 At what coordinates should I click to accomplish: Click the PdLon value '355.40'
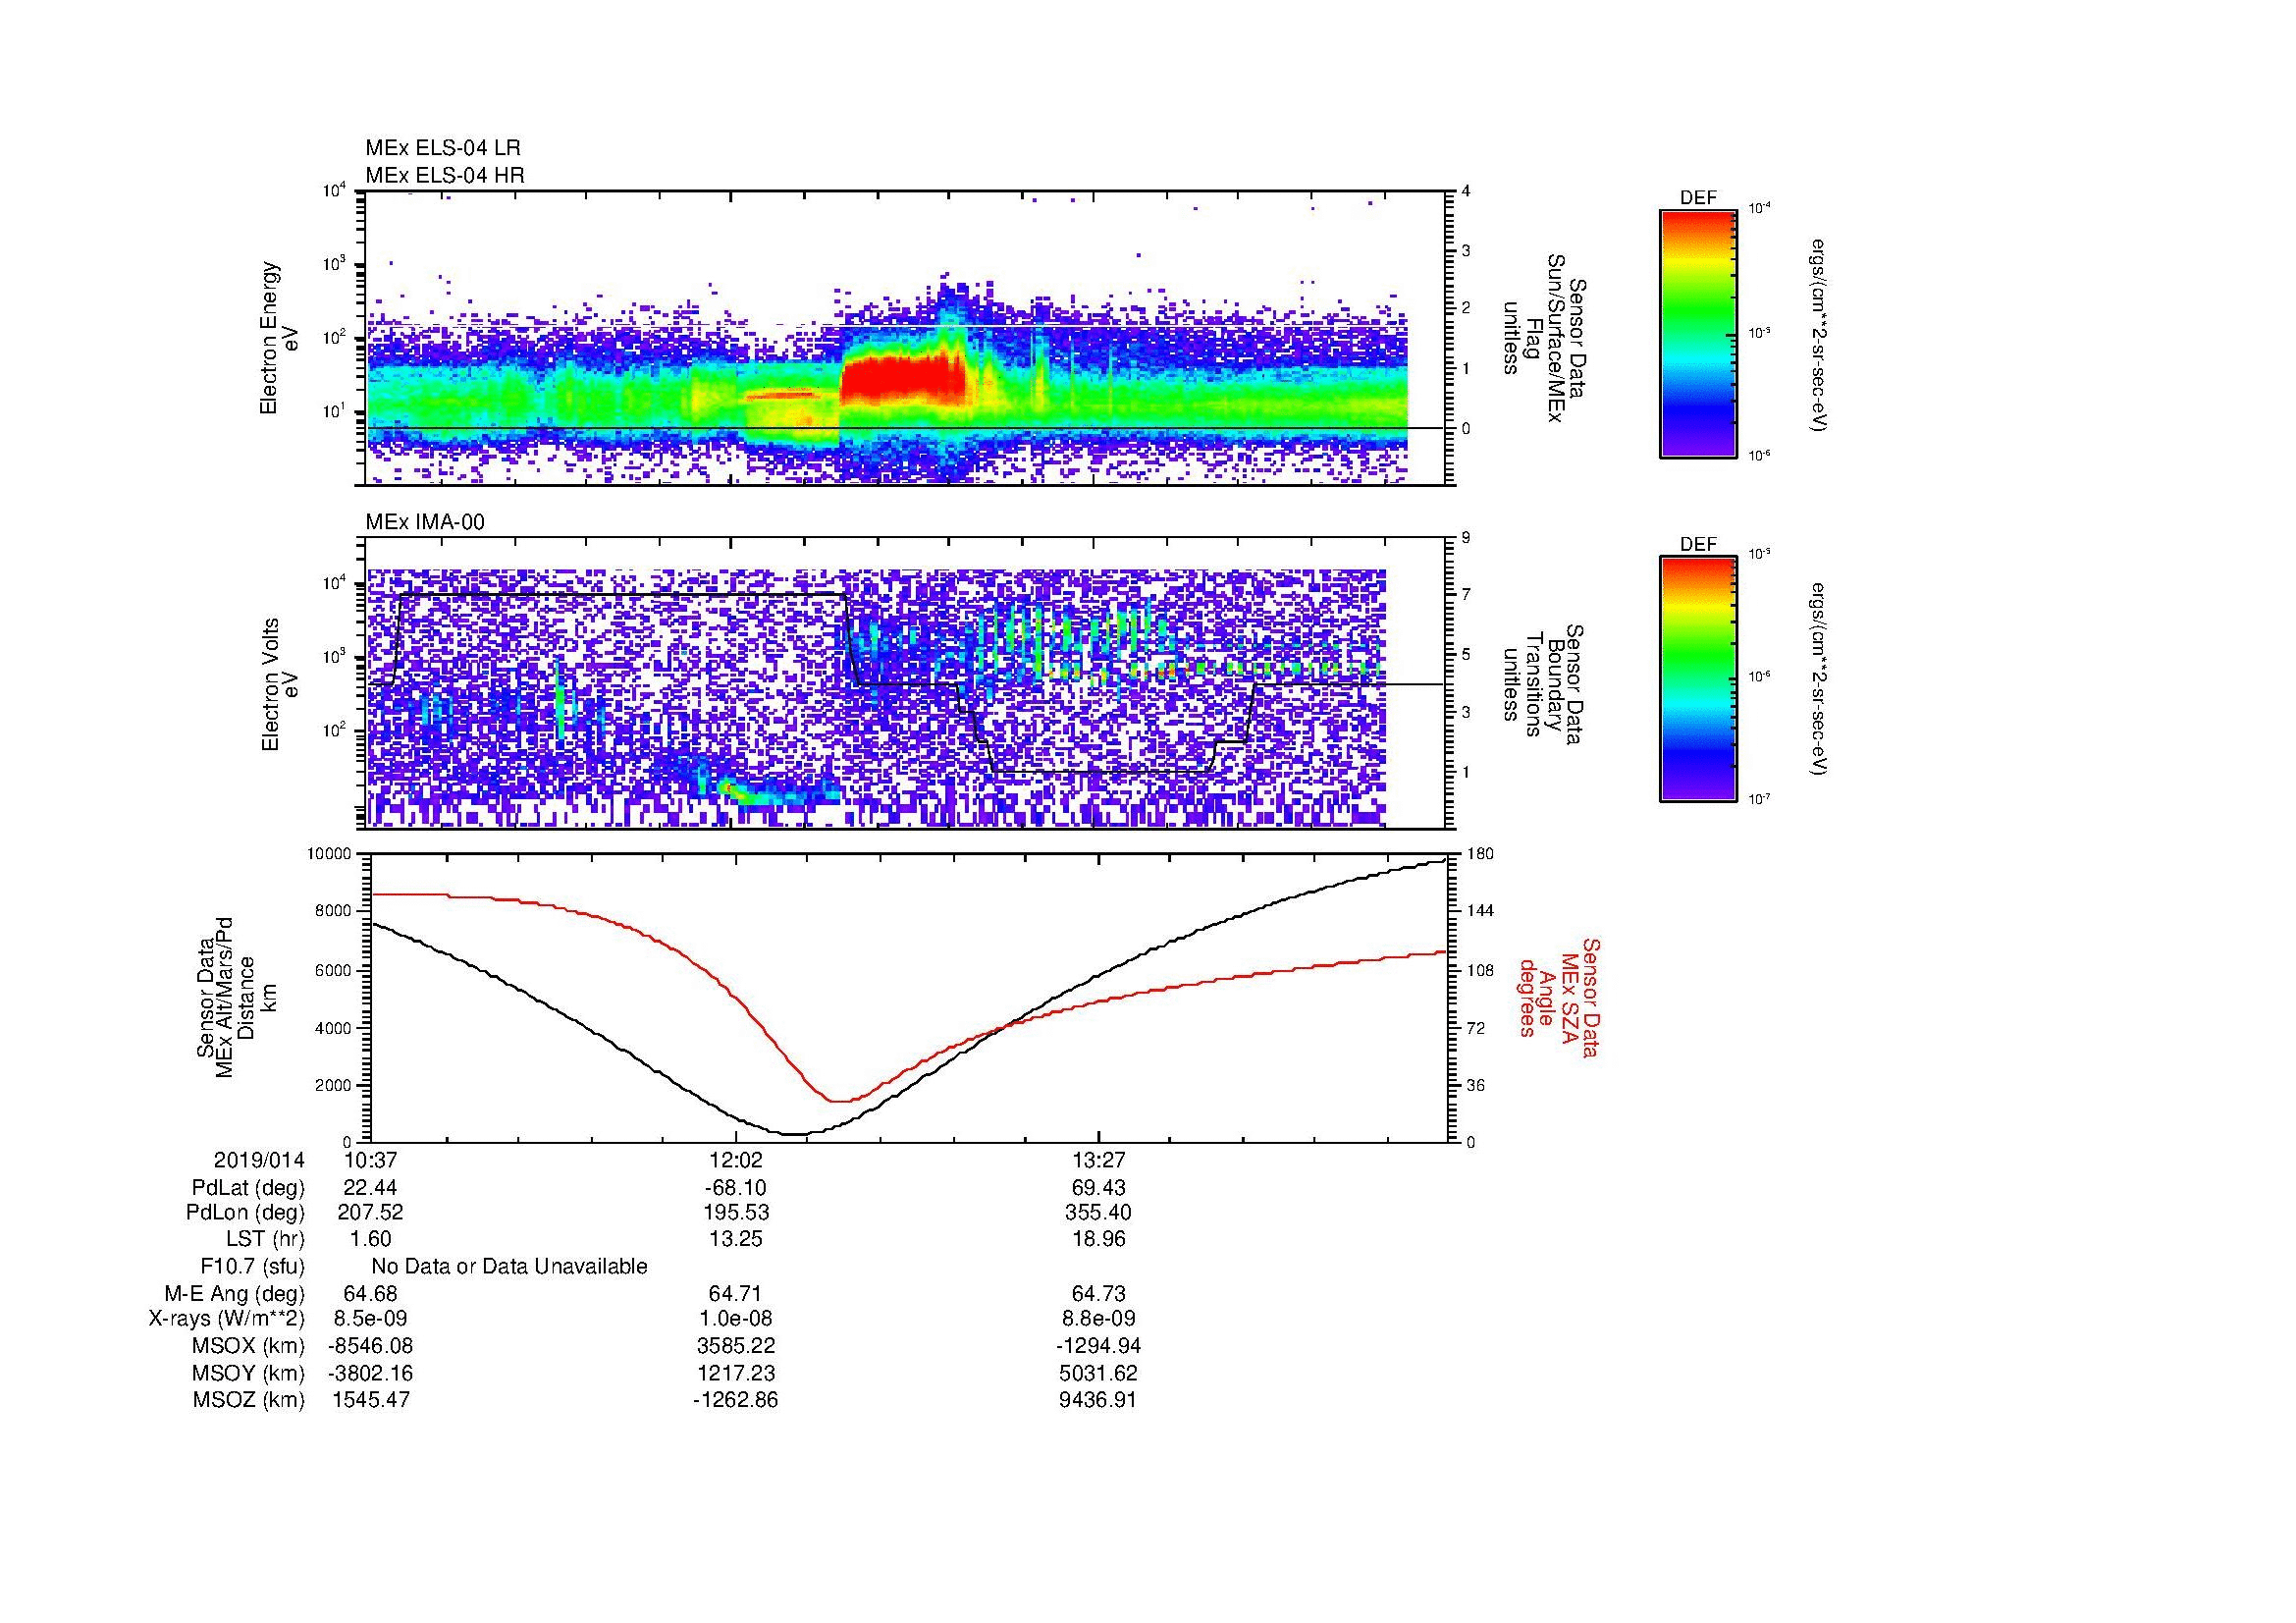point(1098,1212)
